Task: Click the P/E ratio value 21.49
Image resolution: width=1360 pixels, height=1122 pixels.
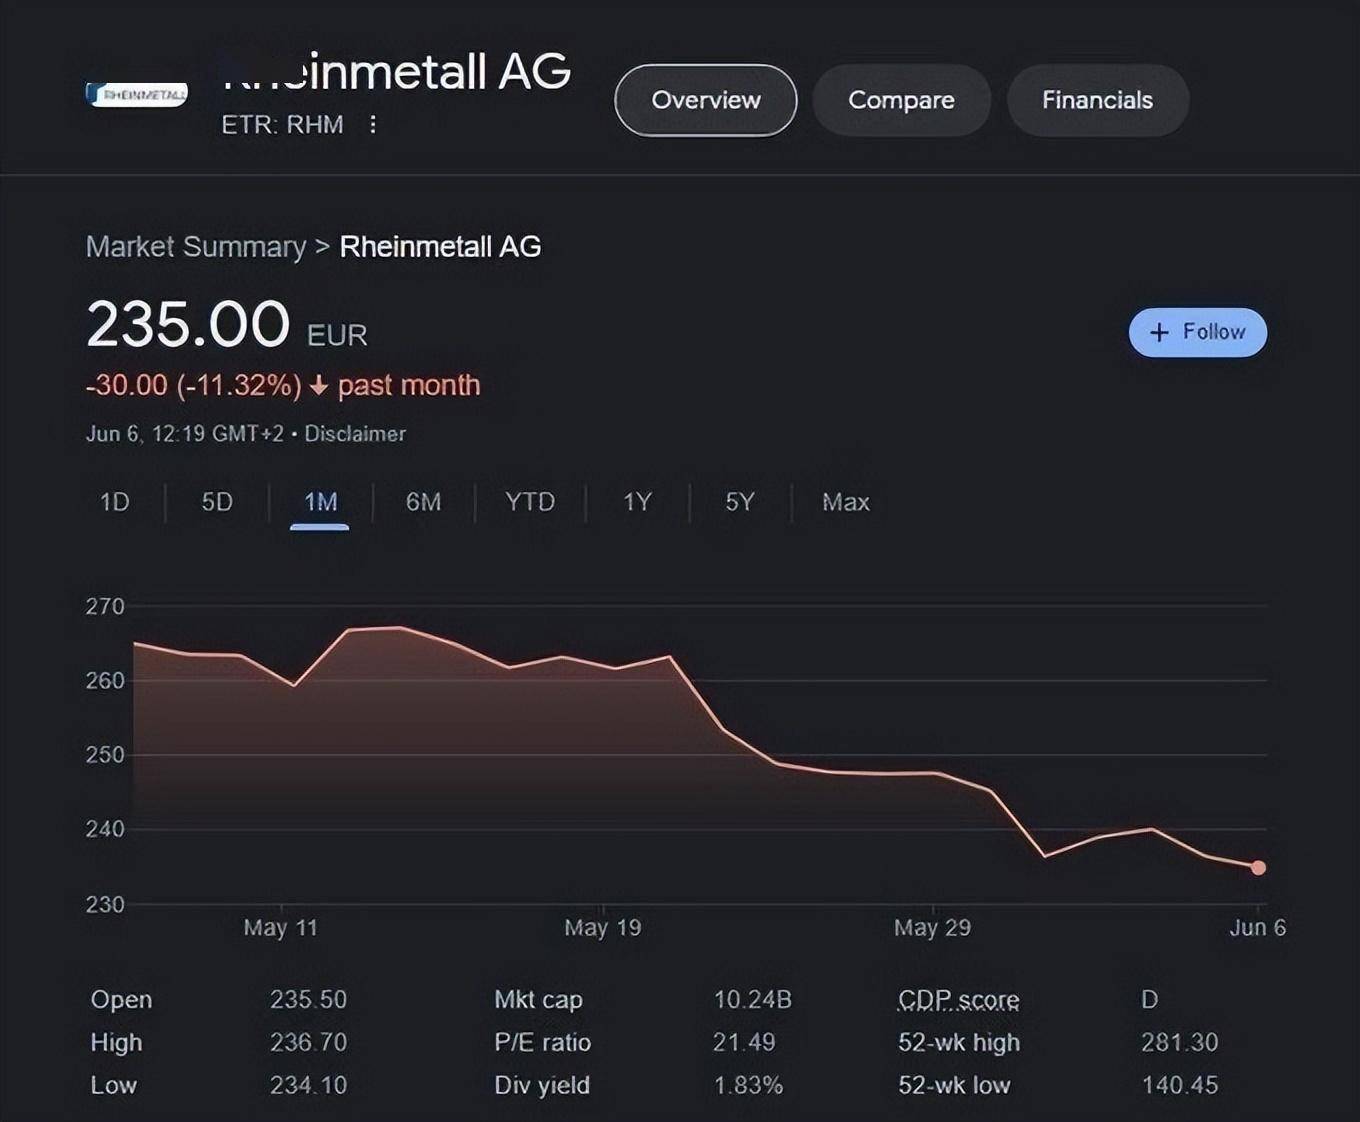Action: point(744,1043)
